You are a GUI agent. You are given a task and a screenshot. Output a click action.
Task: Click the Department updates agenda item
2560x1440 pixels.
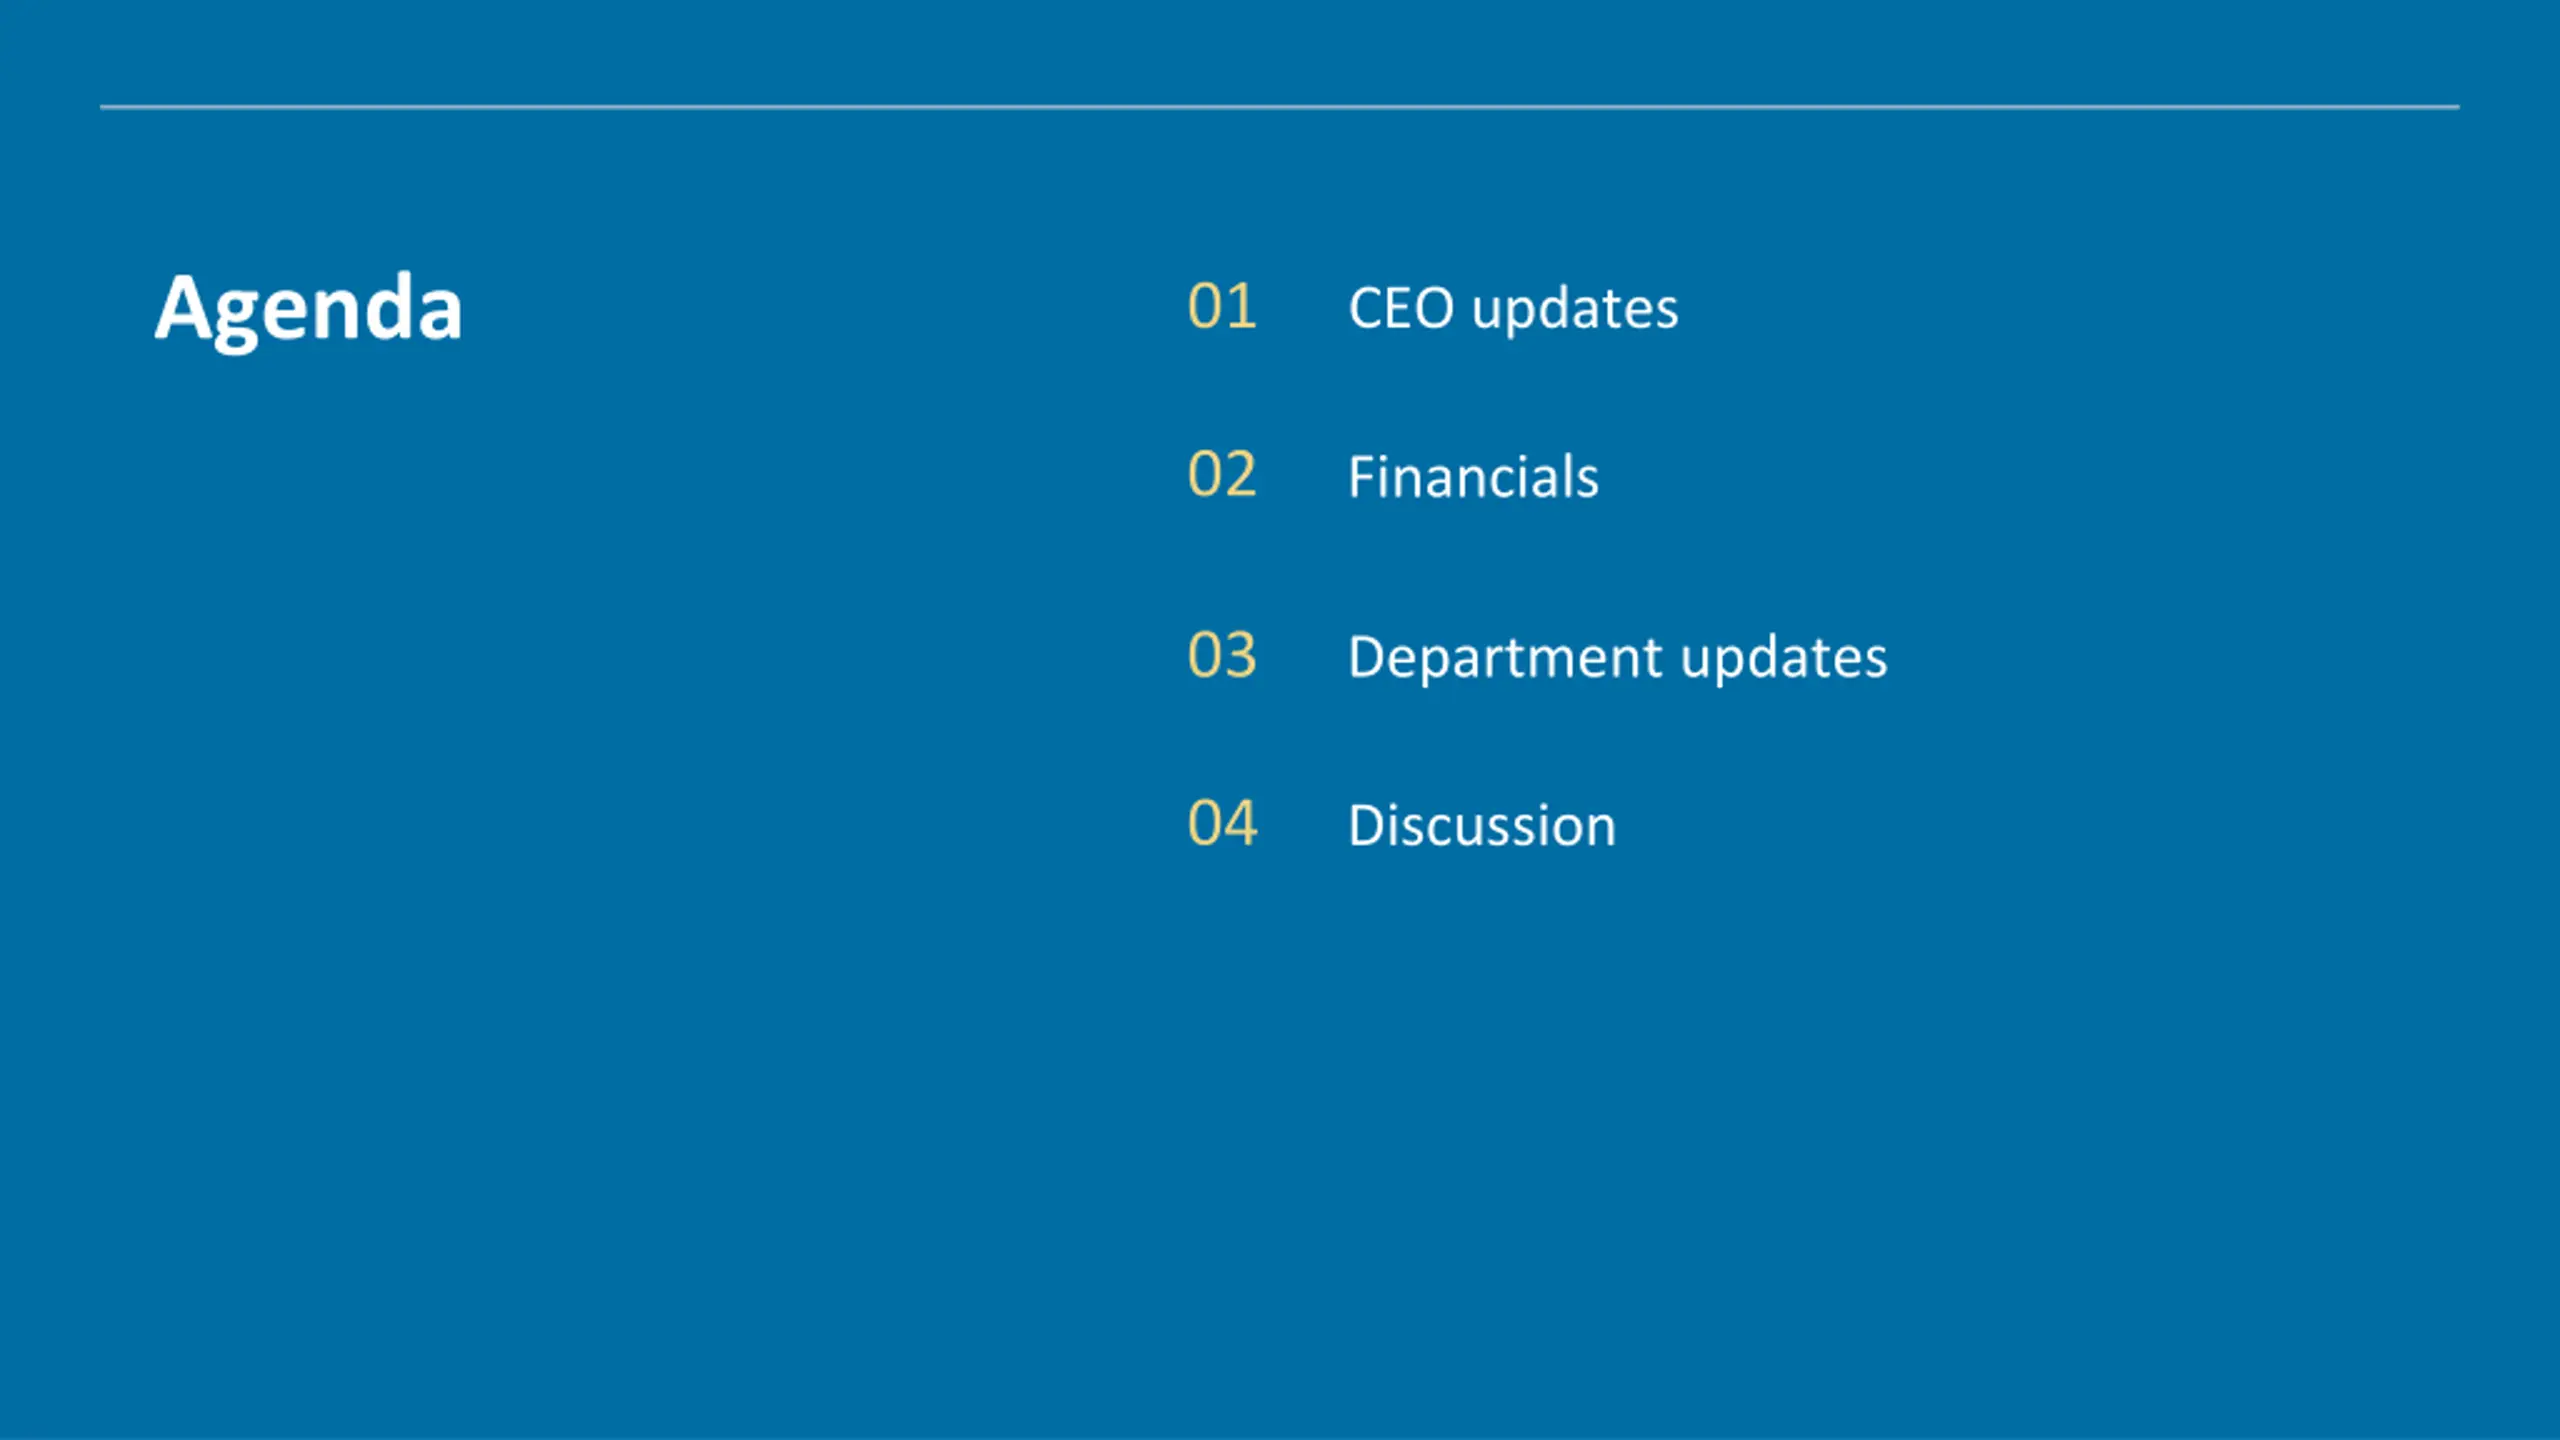1617,657
